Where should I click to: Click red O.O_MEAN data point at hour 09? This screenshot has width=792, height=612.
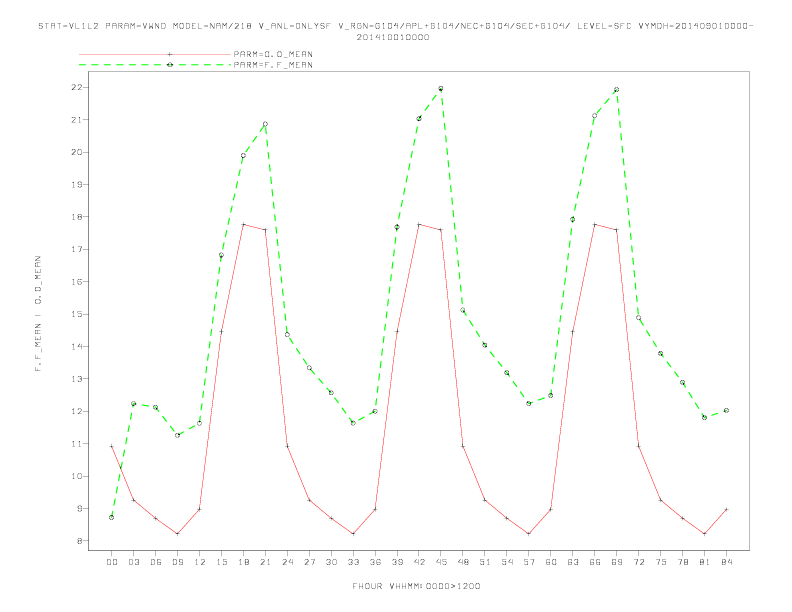point(177,534)
